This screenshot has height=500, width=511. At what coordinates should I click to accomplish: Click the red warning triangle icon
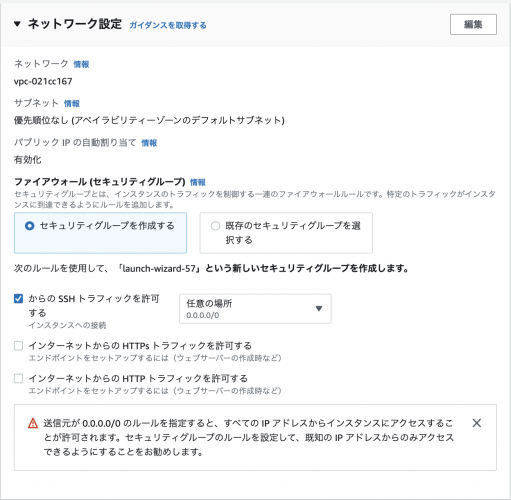tap(33, 423)
